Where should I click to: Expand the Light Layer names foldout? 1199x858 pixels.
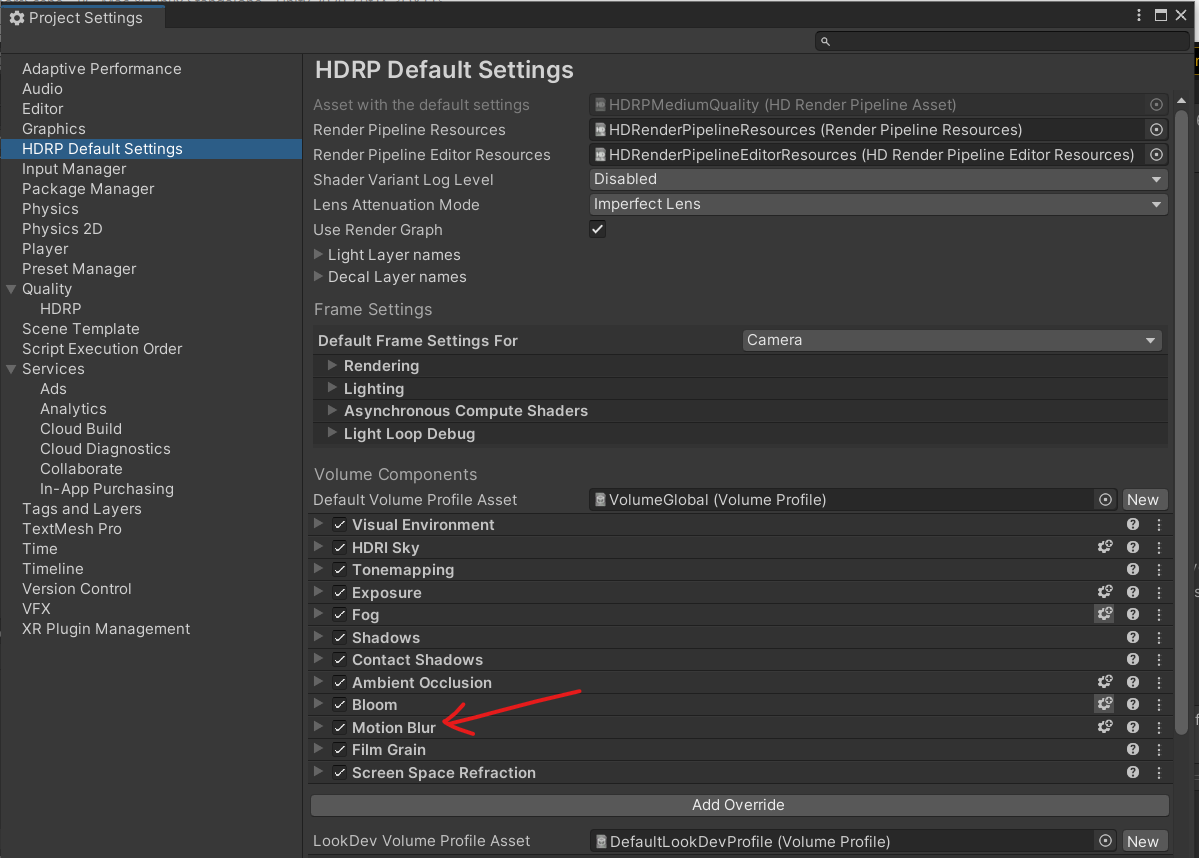[319, 255]
